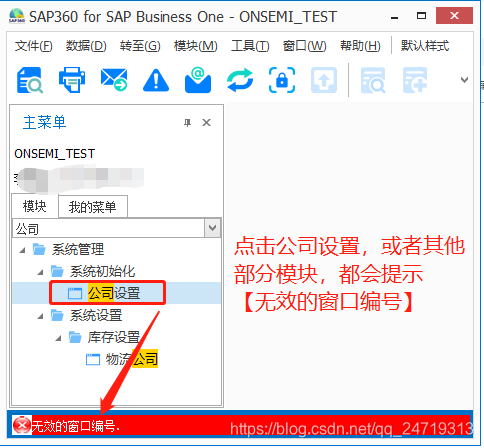This screenshot has width=484, height=448.
Task: Minimize the SAP360 window
Action: click(395, 17)
